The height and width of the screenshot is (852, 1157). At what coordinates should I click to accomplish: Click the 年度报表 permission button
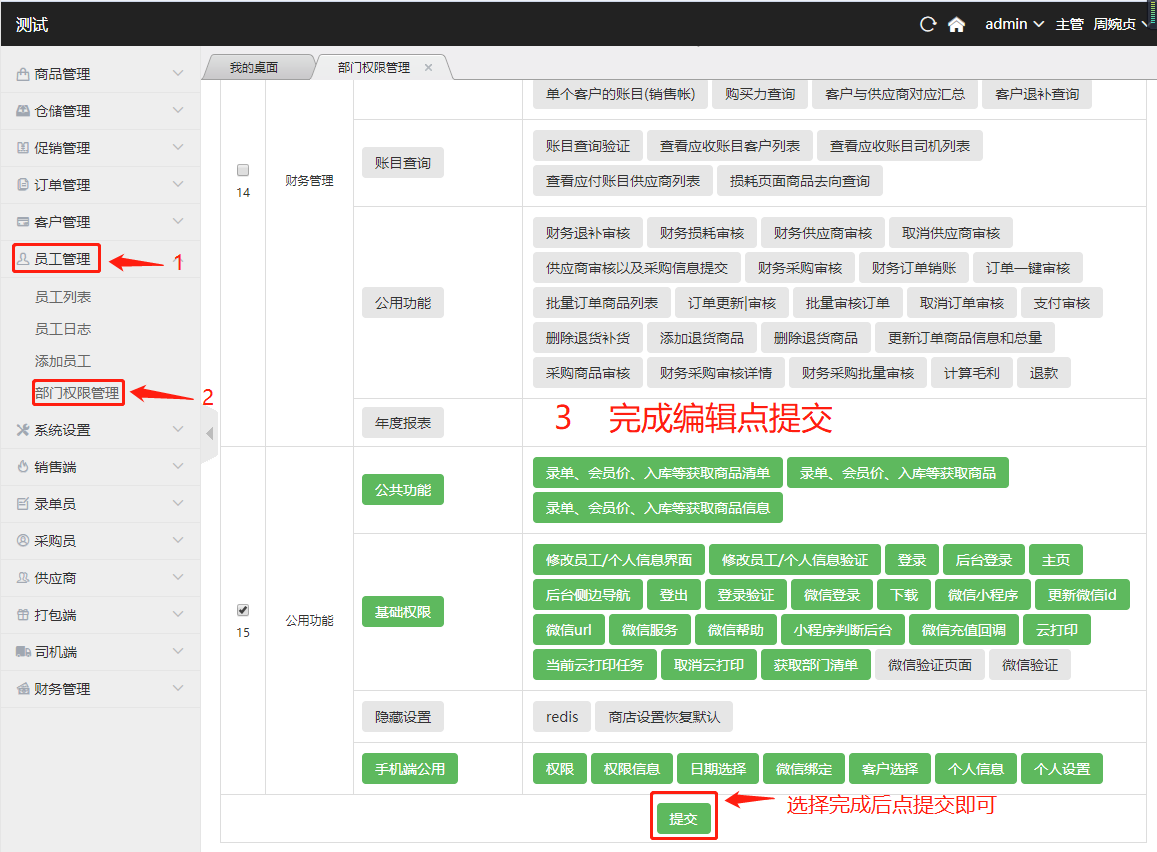tap(402, 423)
